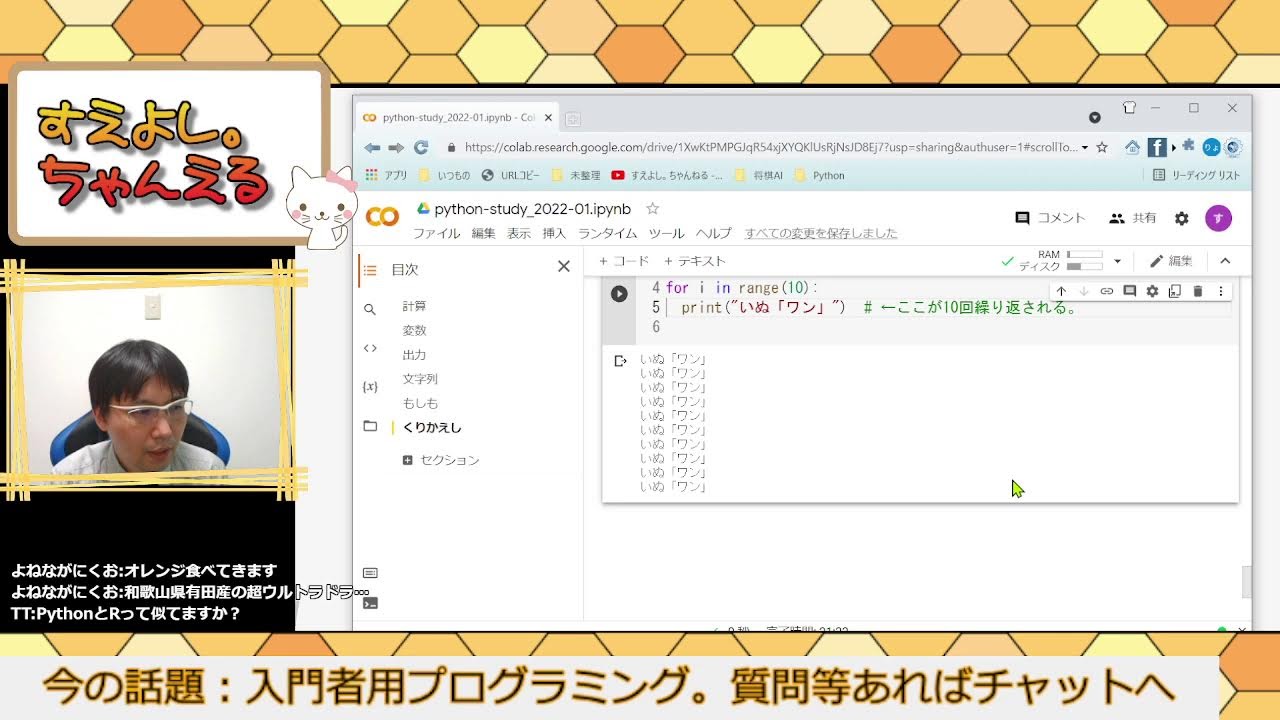Clear the cell output using output icon
The width and height of the screenshot is (1280, 720).
[x=620, y=361]
